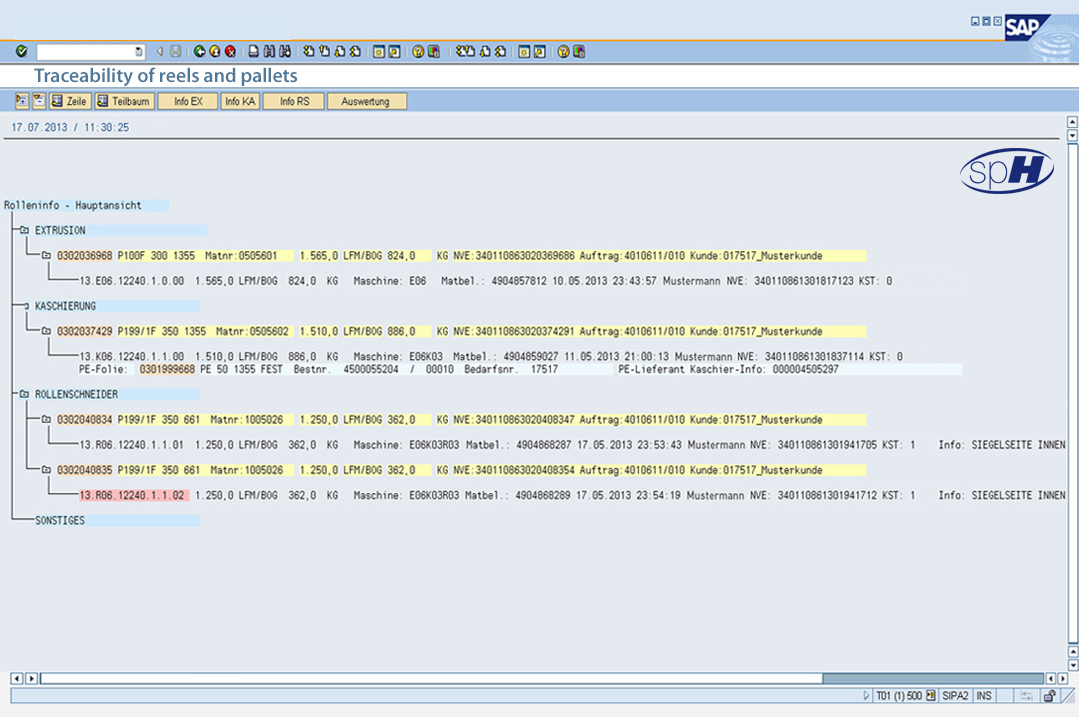This screenshot has height=717, width=1079.
Task: Open the command field dropdown
Action: tap(139, 51)
